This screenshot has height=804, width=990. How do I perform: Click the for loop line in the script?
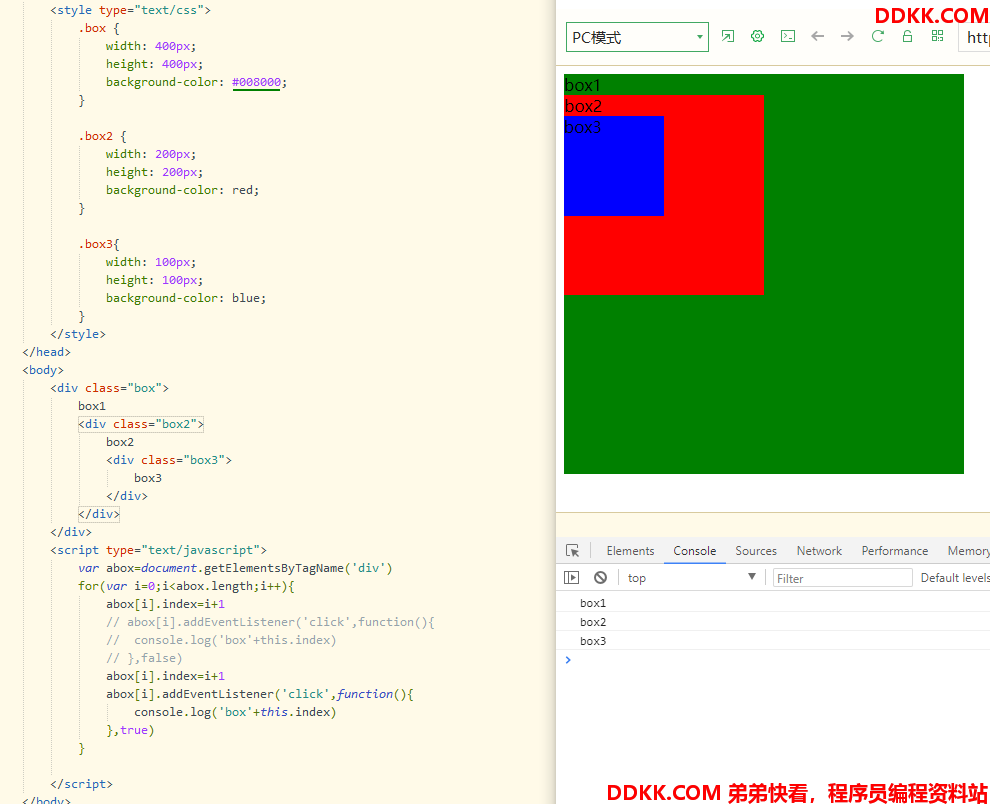click(x=186, y=586)
